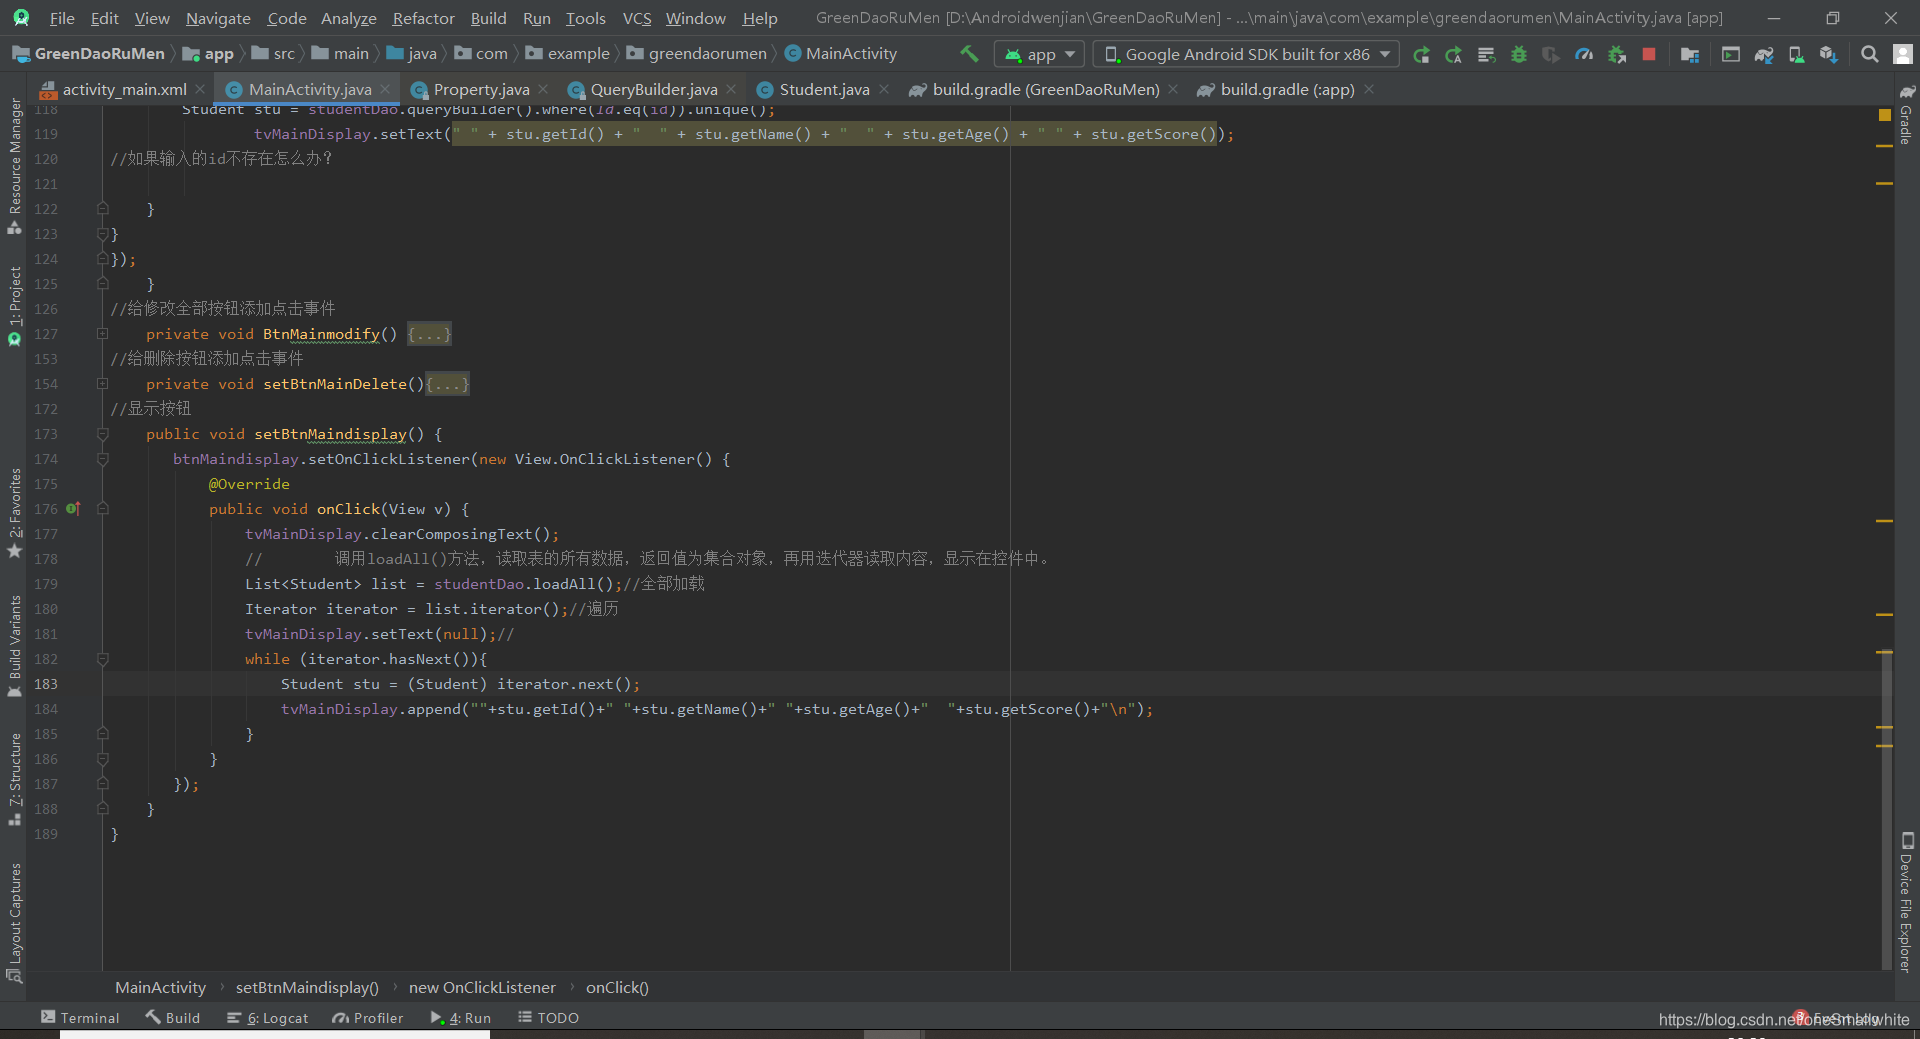Open the Refactor menu
The height and width of the screenshot is (1039, 1920).
[x=423, y=18]
